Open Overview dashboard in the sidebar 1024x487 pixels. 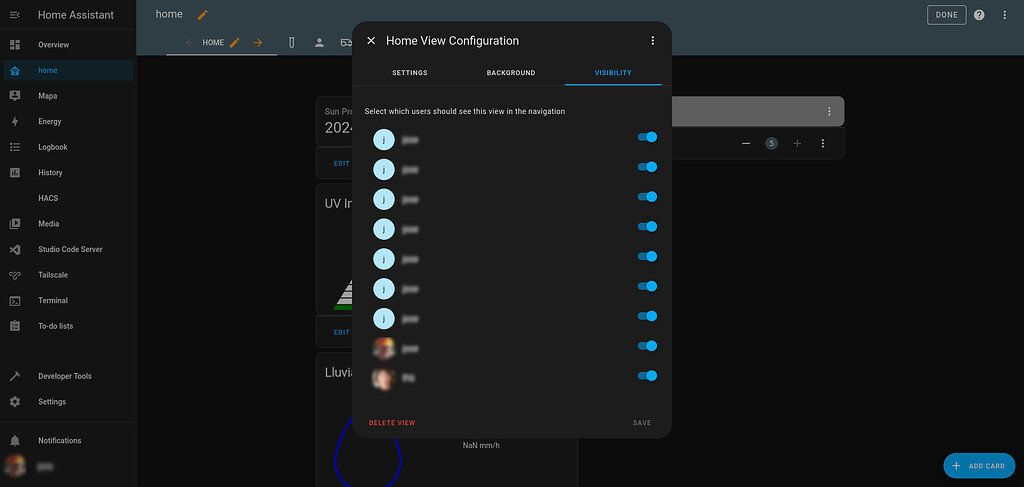tap(68, 45)
